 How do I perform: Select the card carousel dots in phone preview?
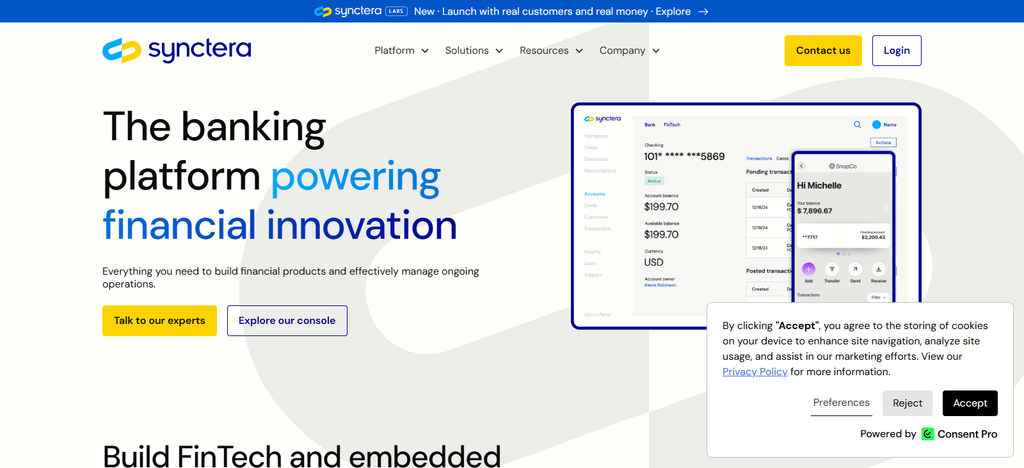click(843, 253)
